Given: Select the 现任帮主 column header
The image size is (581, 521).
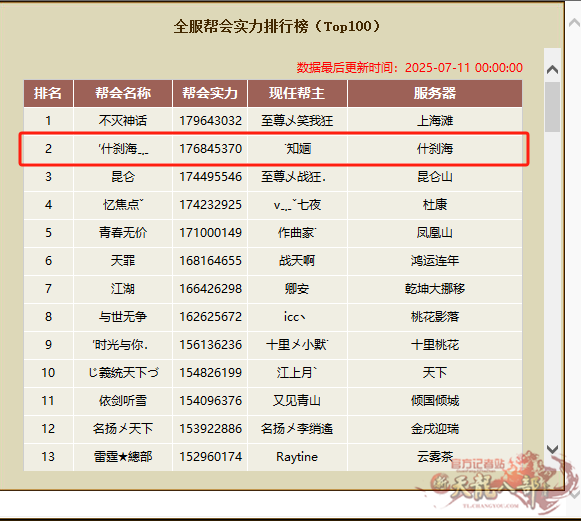Looking at the screenshot, I should (297, 93).
